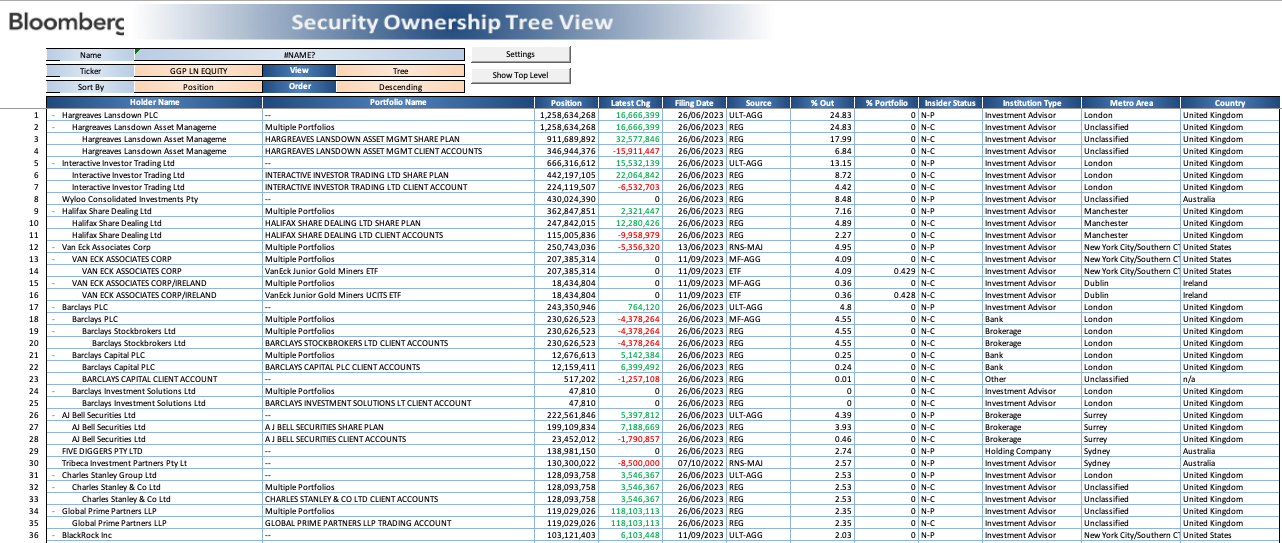Click the Position column header in the table
This screenshot has width=1282, height=543.
tap(566, 103)
